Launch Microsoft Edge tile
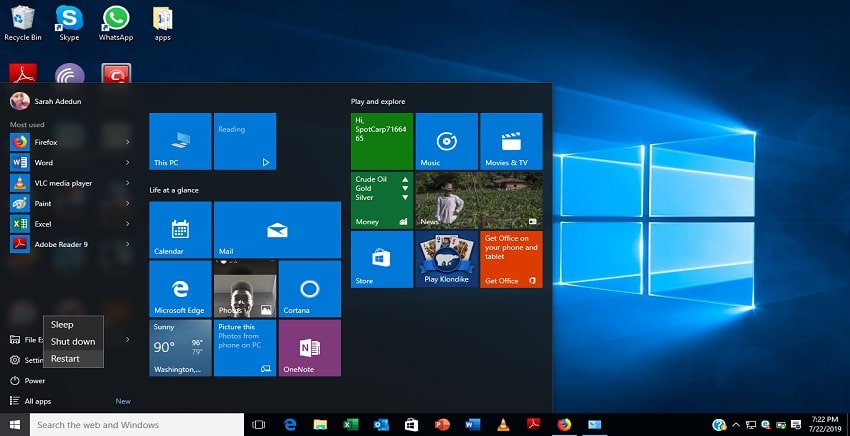The width and height of the screenshot is (850, 436). (180, 288)
